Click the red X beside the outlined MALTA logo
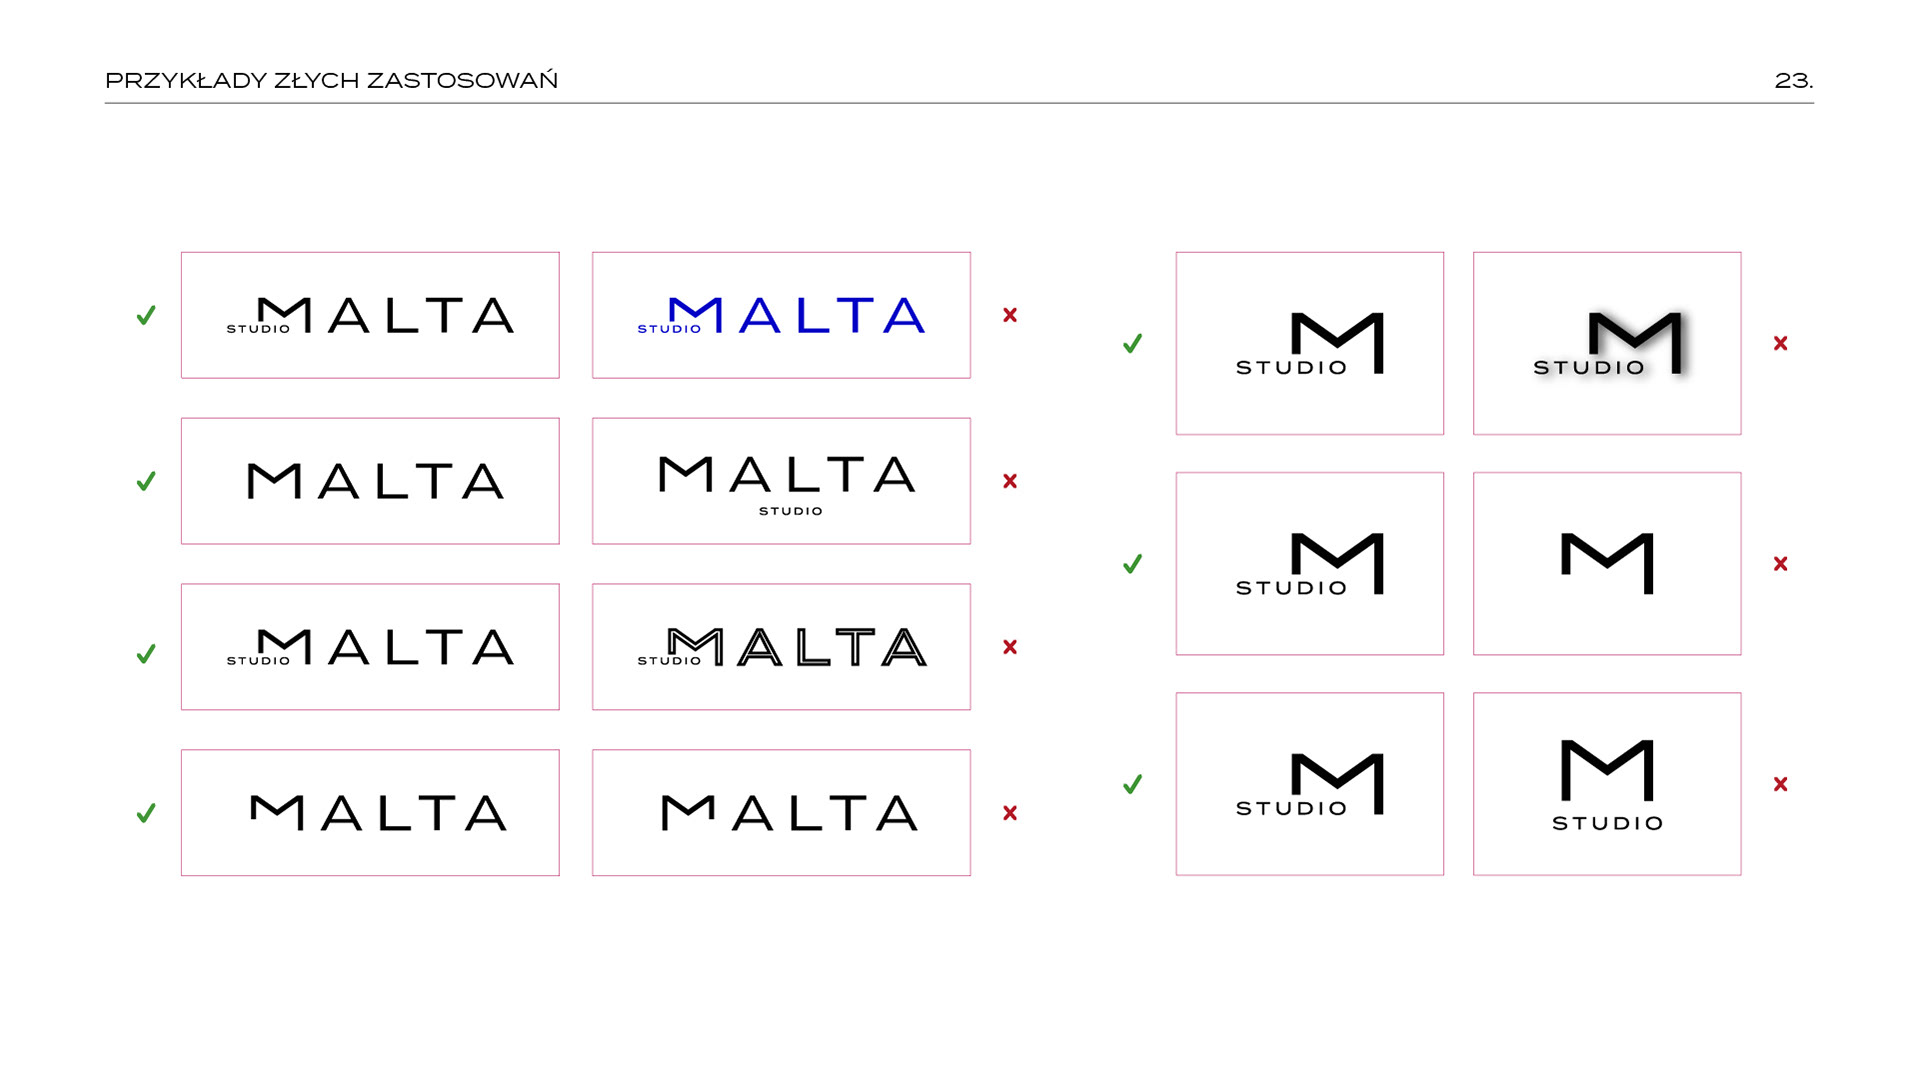This screenshot has width=1920, height=1080. [1010, 647]
